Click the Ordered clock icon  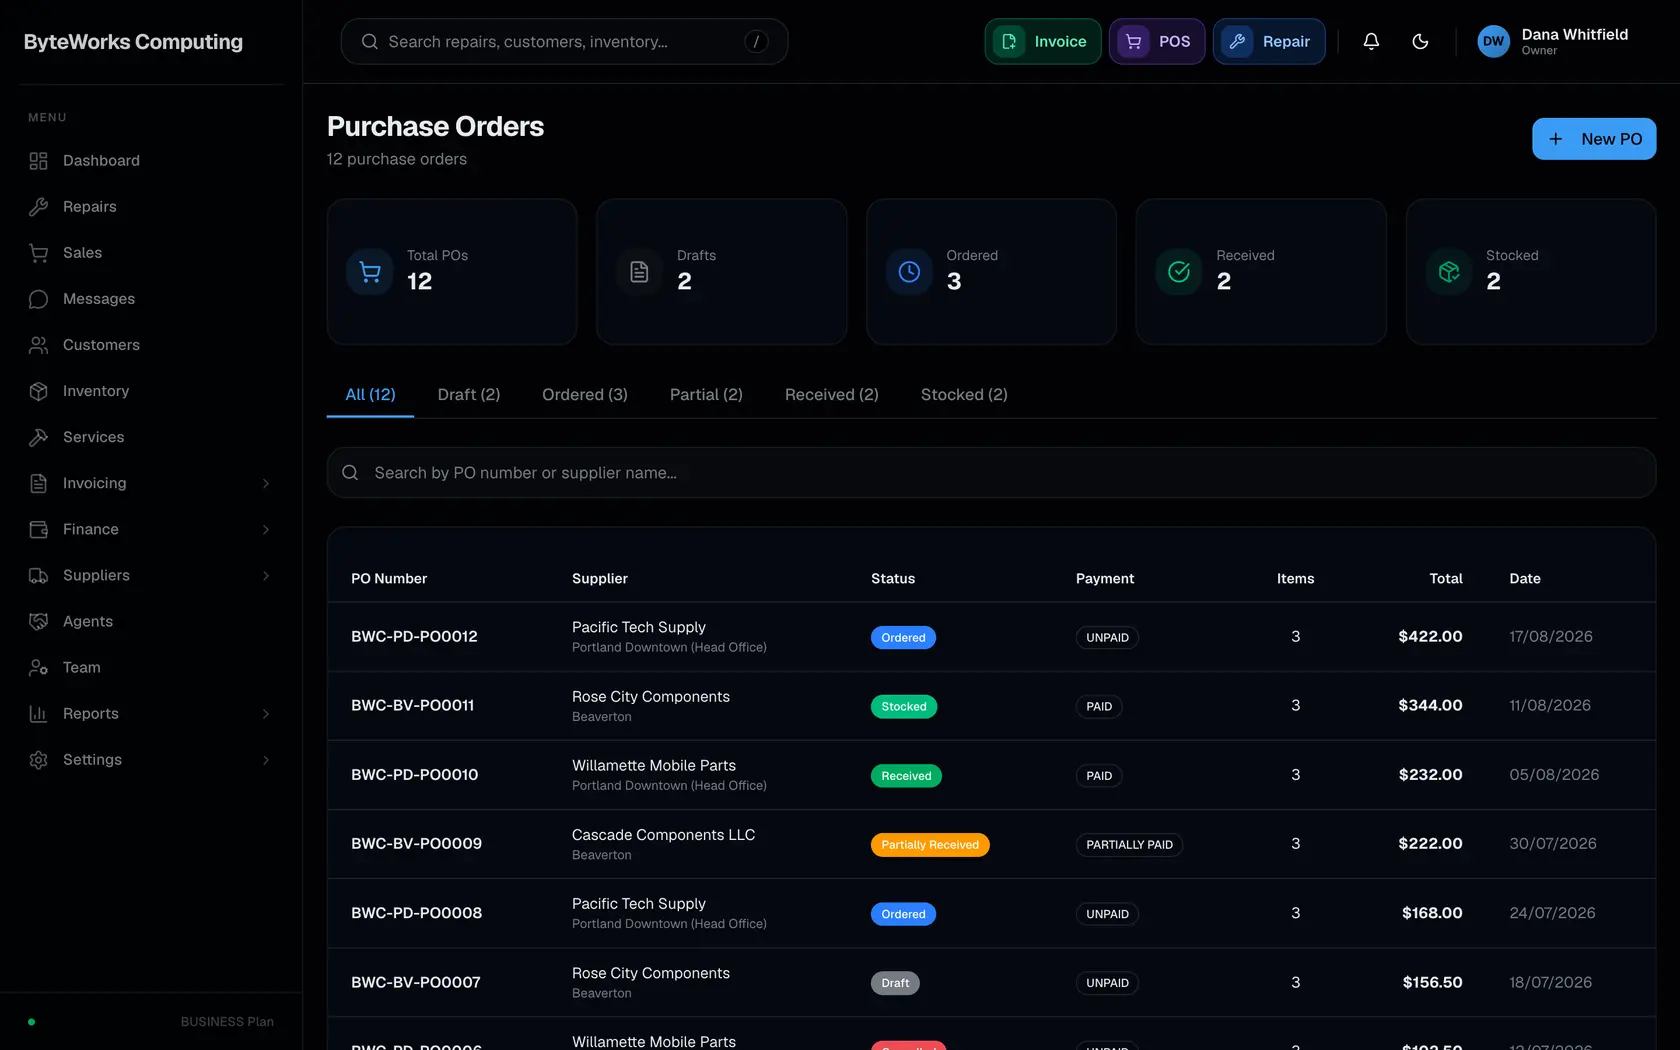(909, 271)
